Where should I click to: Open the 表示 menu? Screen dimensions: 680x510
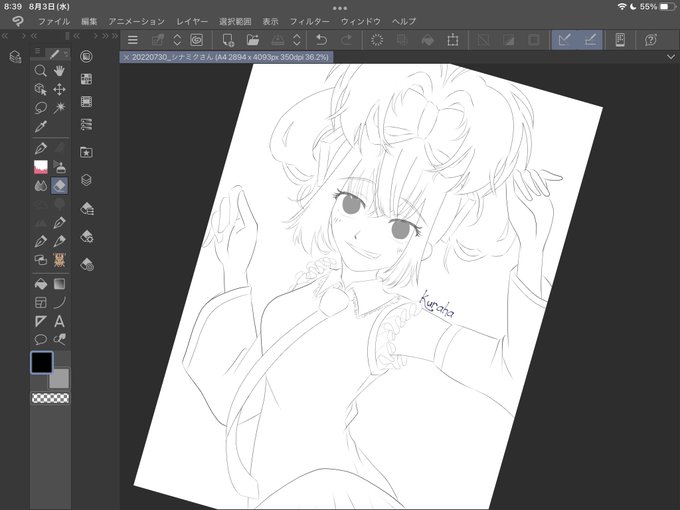tap(271, 22)
